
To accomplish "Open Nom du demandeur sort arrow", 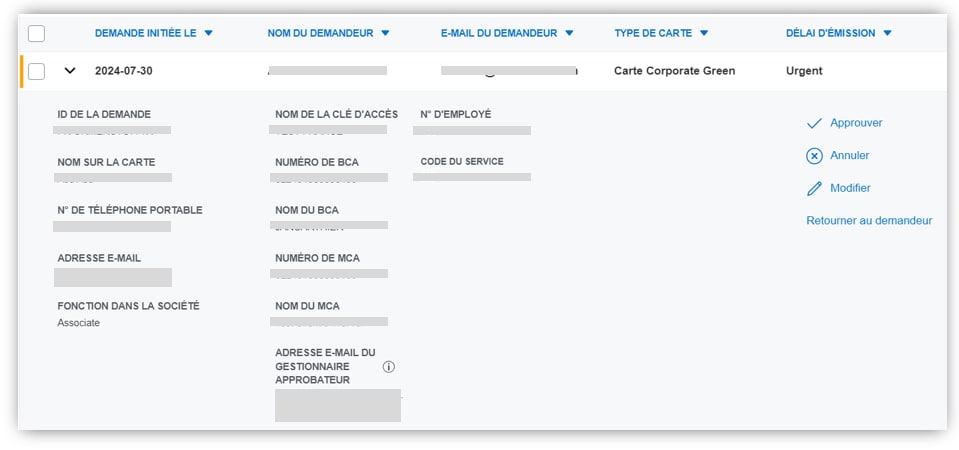I will pyautogui.click(x=385, y=33).
